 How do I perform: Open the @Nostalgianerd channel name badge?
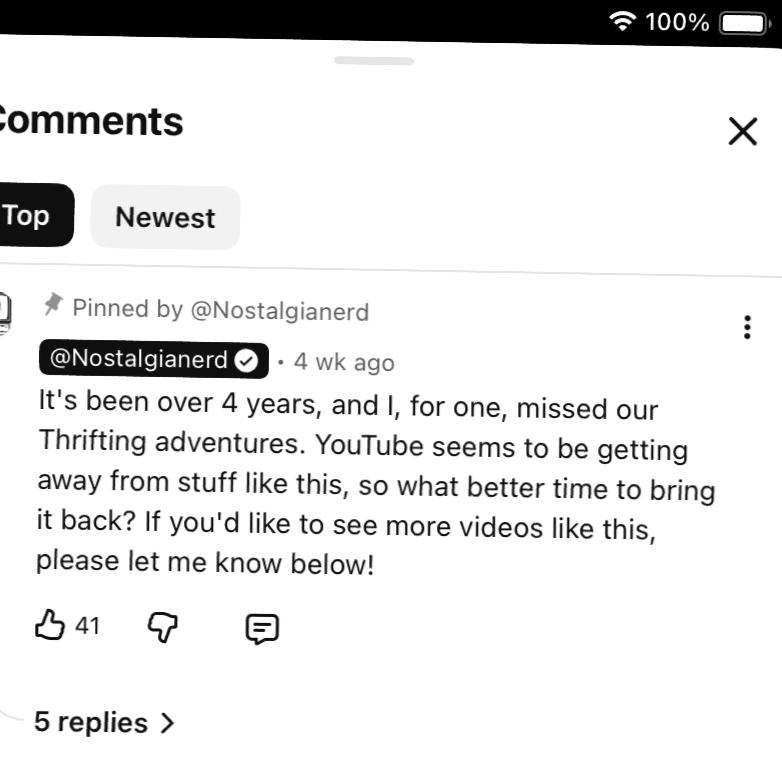click(x=140, y=360)
